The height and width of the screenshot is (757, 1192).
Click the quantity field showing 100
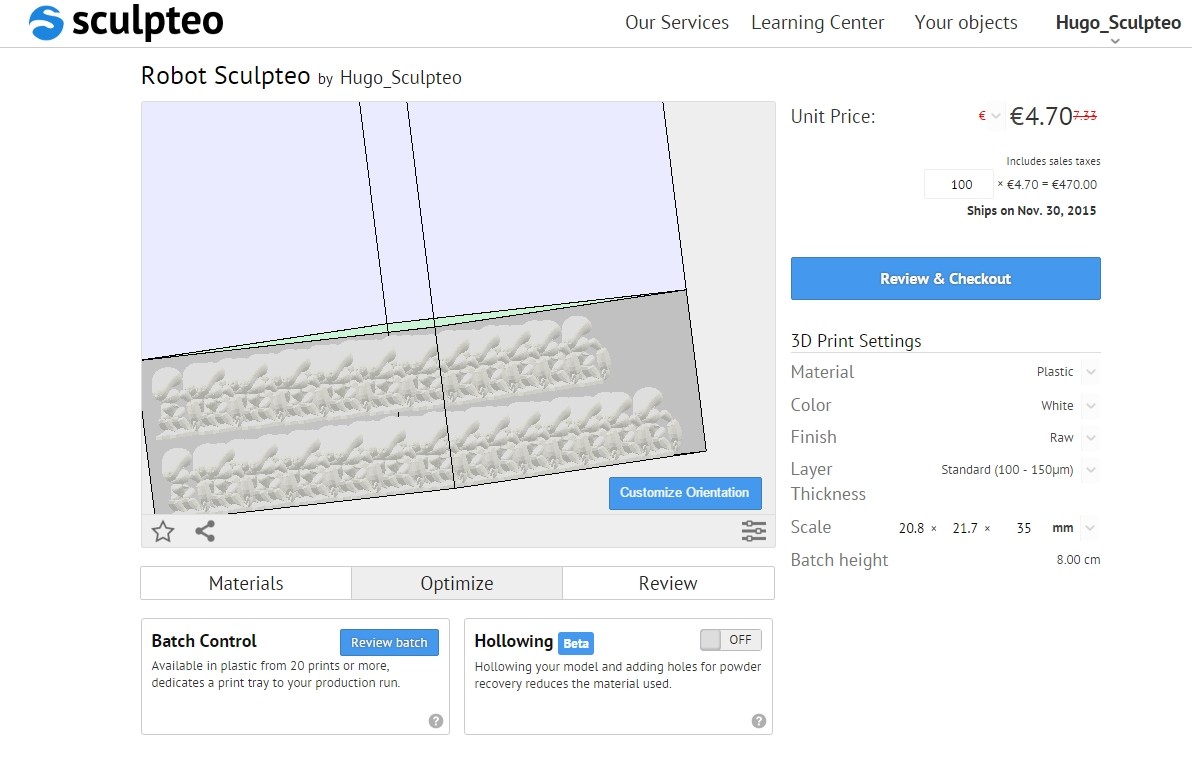coord(959,184)
